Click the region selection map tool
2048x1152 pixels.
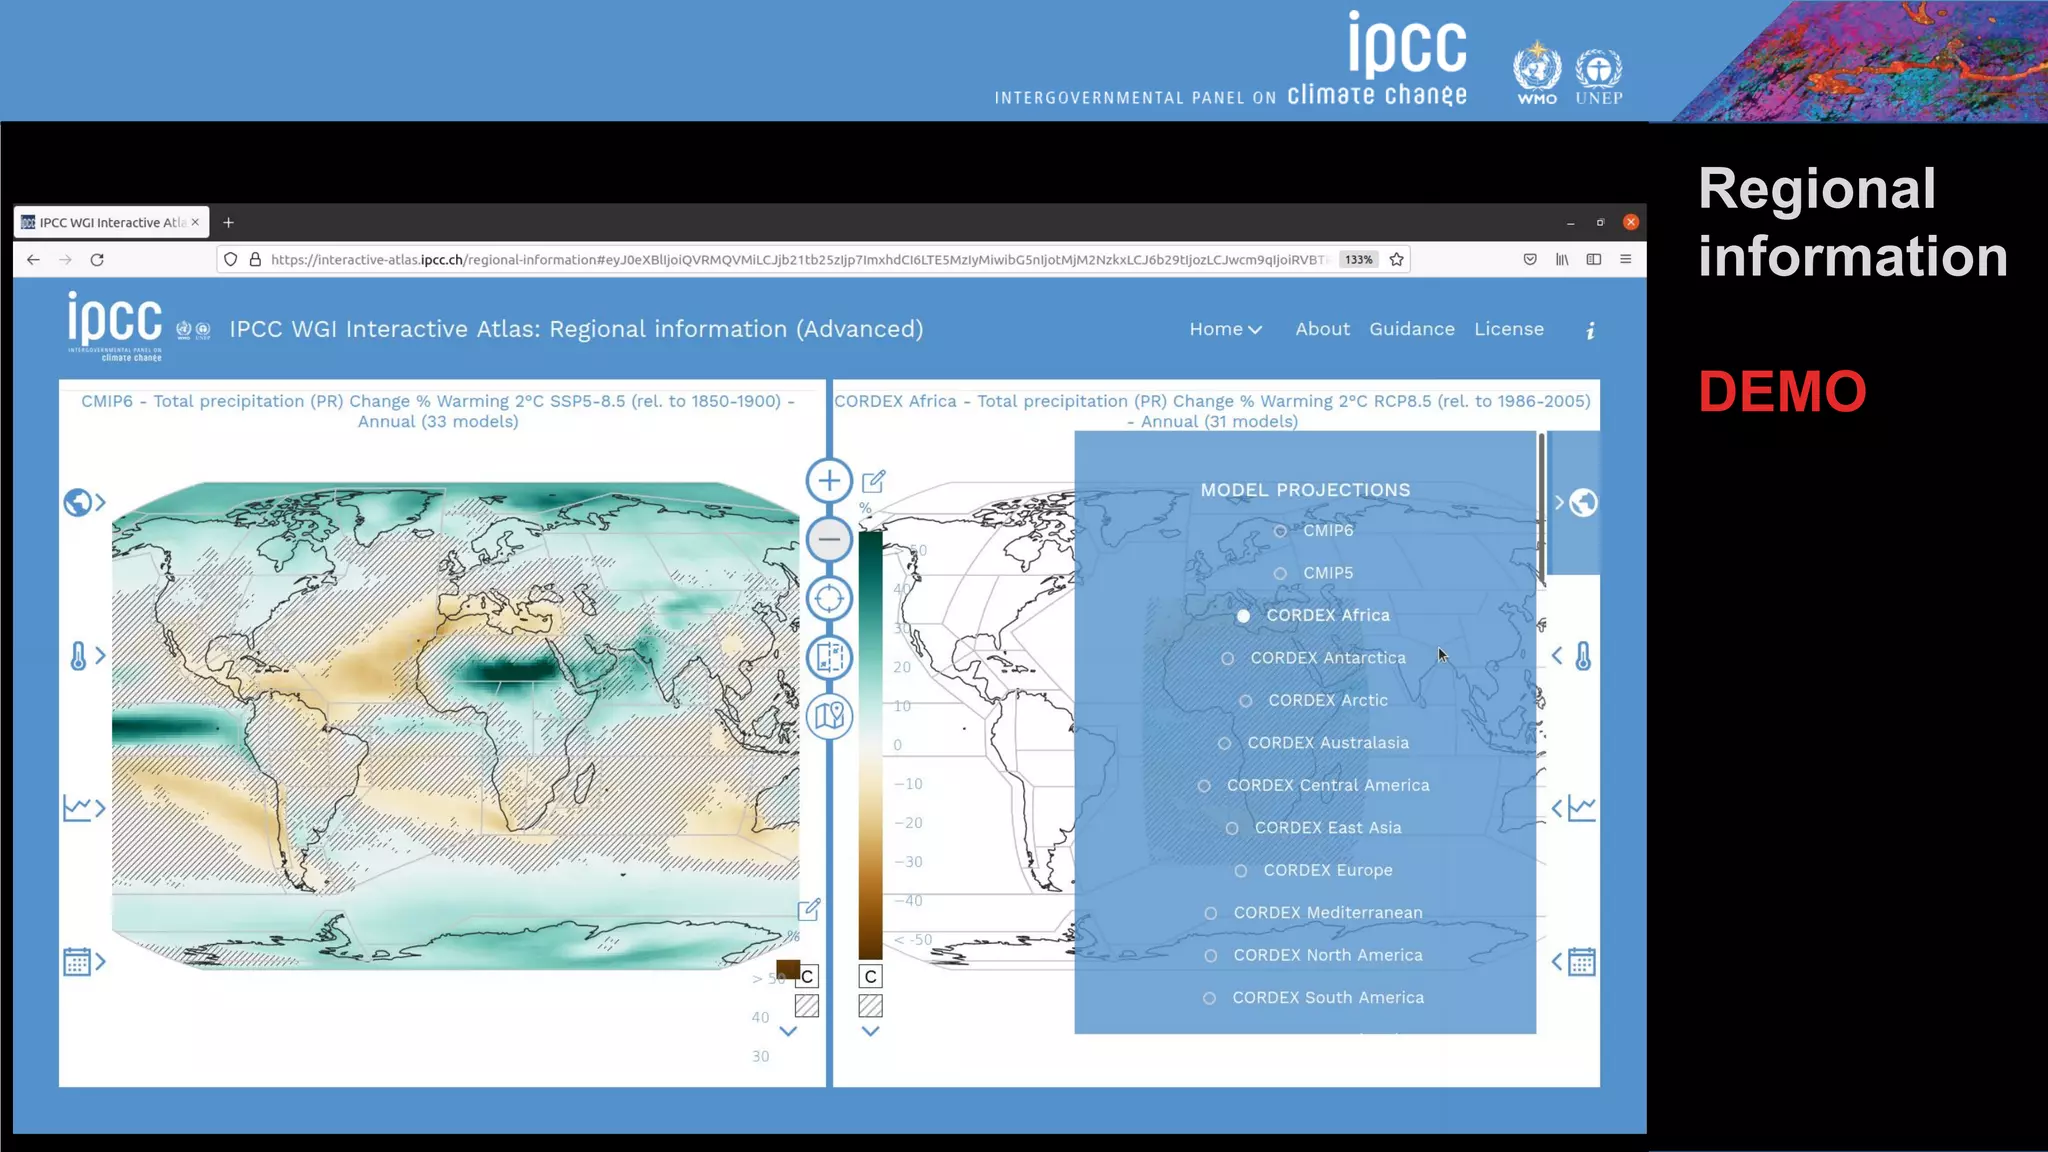[829, 657]
